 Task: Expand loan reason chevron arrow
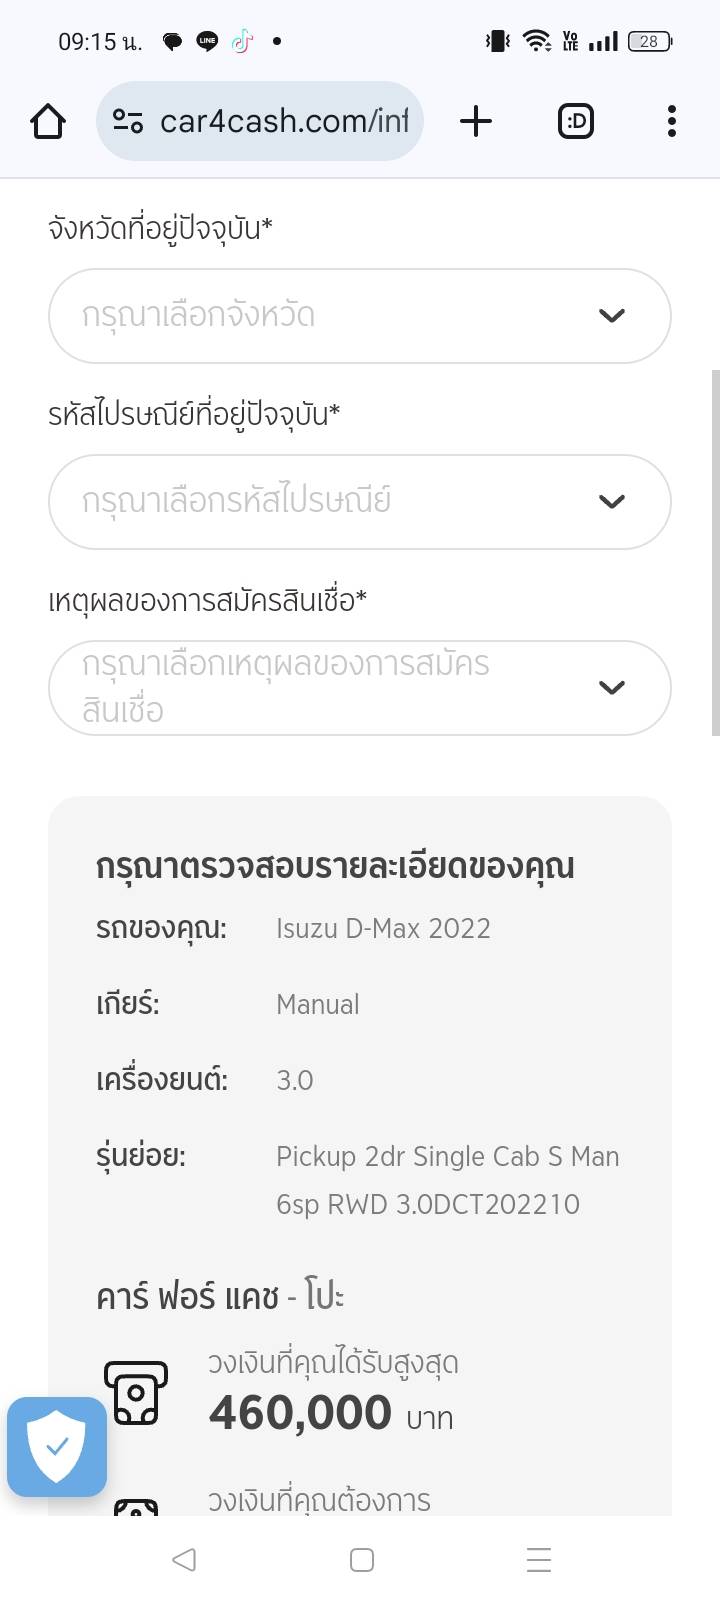[x=611, y=688]
